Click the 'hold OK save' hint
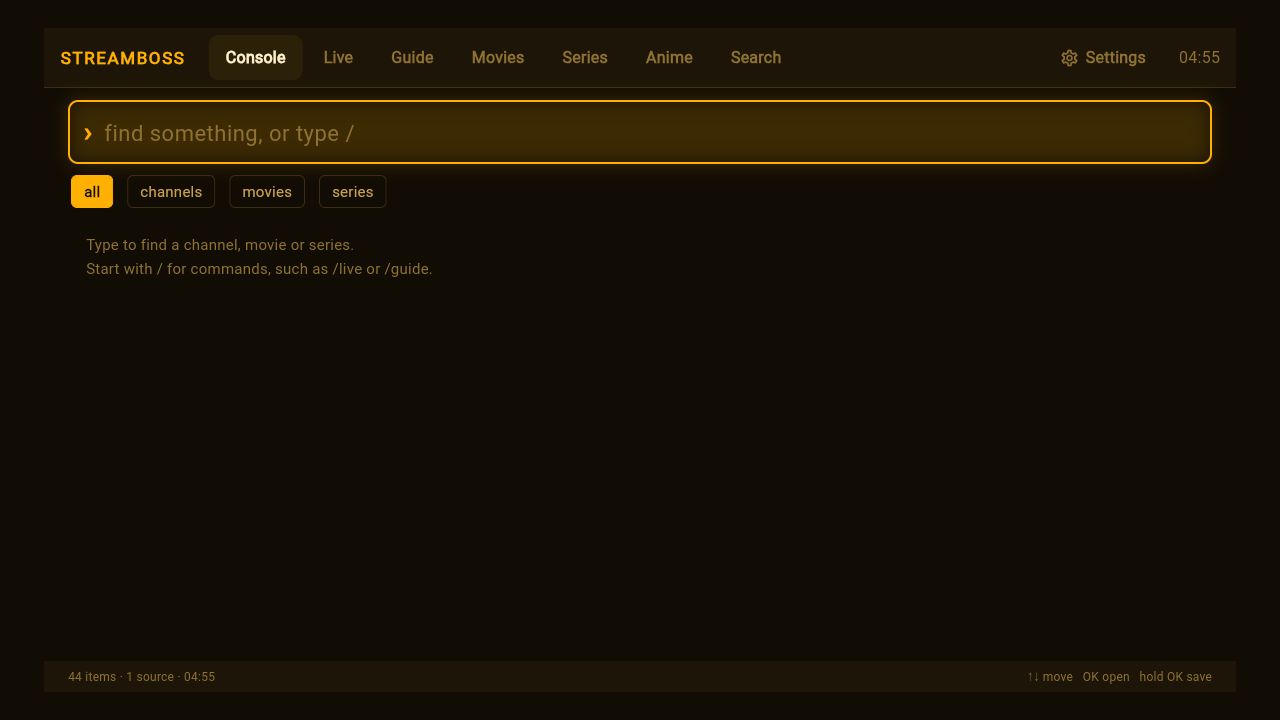 pyautogui.click(x=1175, y=677)
